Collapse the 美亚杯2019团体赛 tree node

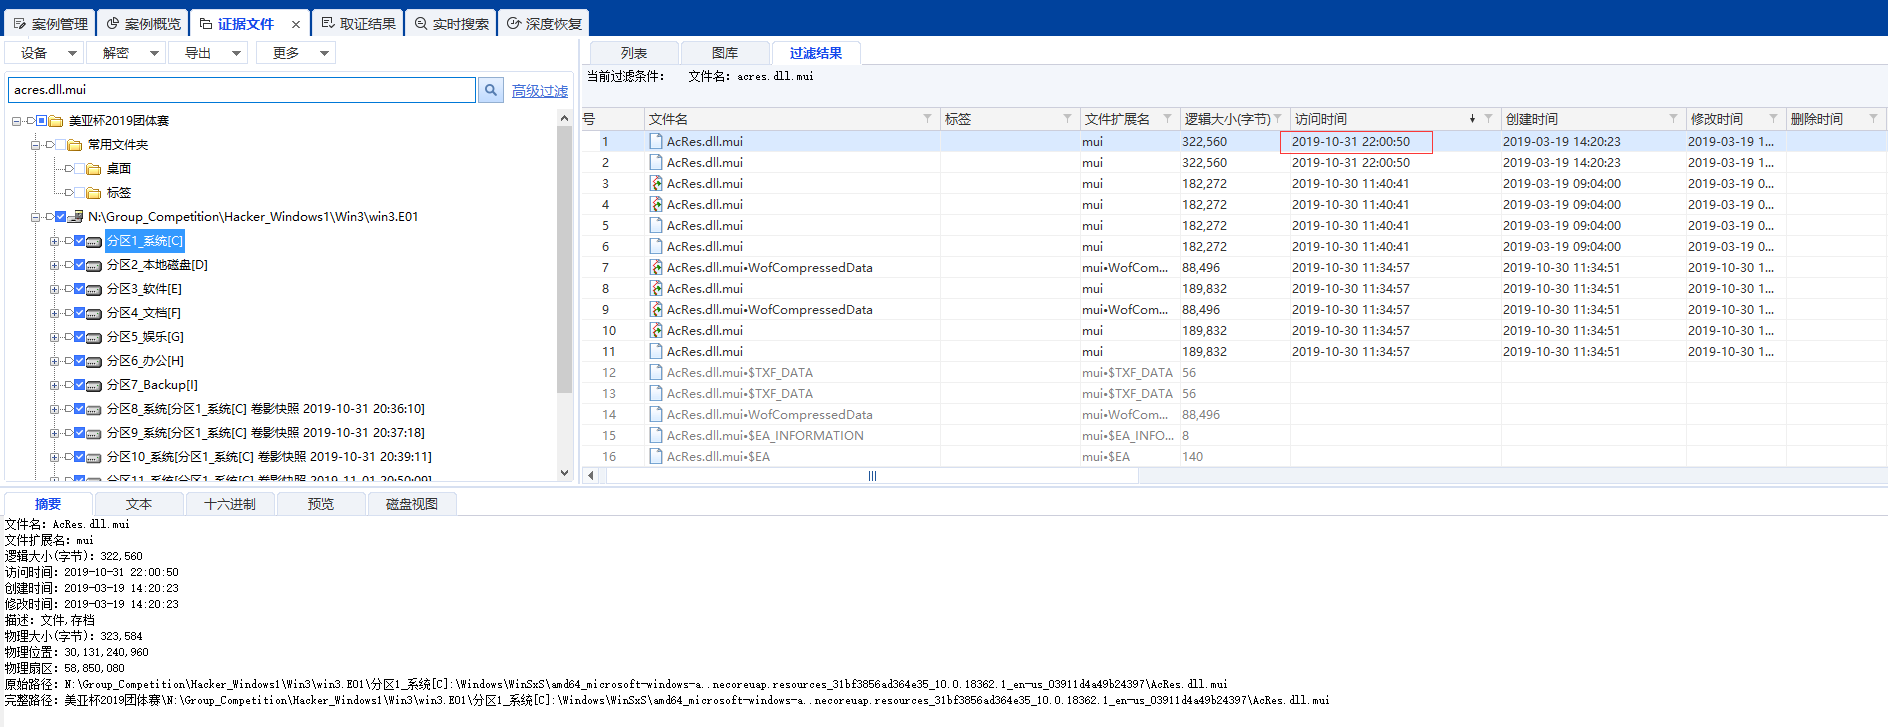point(16,121)
